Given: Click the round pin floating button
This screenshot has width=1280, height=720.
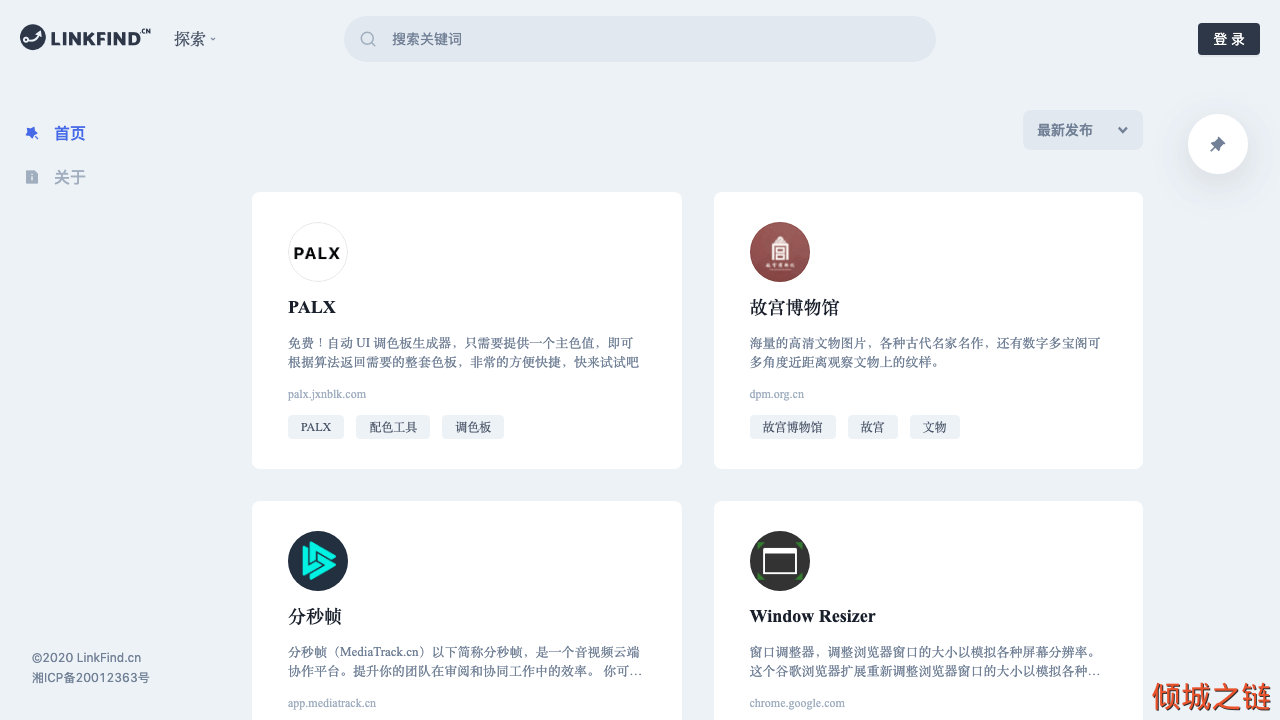Looking at the screenshot, I should click(x=1218, y=144).
